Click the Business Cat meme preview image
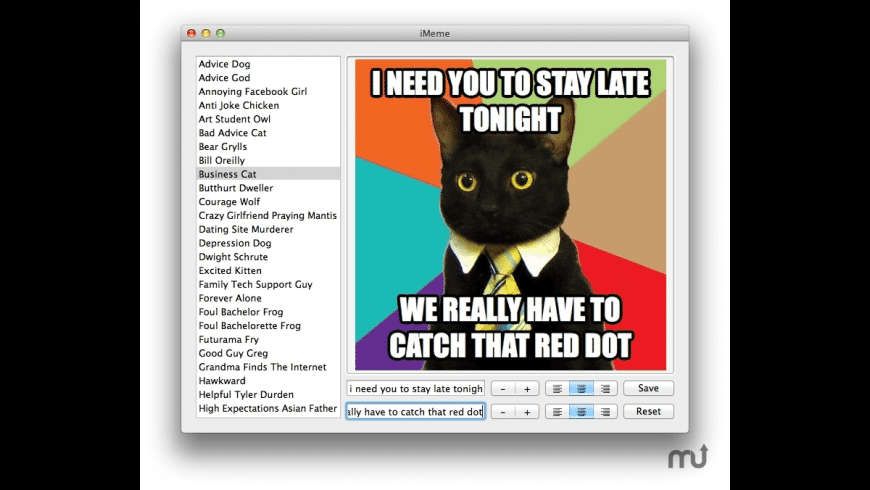This screenshot has height=490, width=870. coord(510,215)
